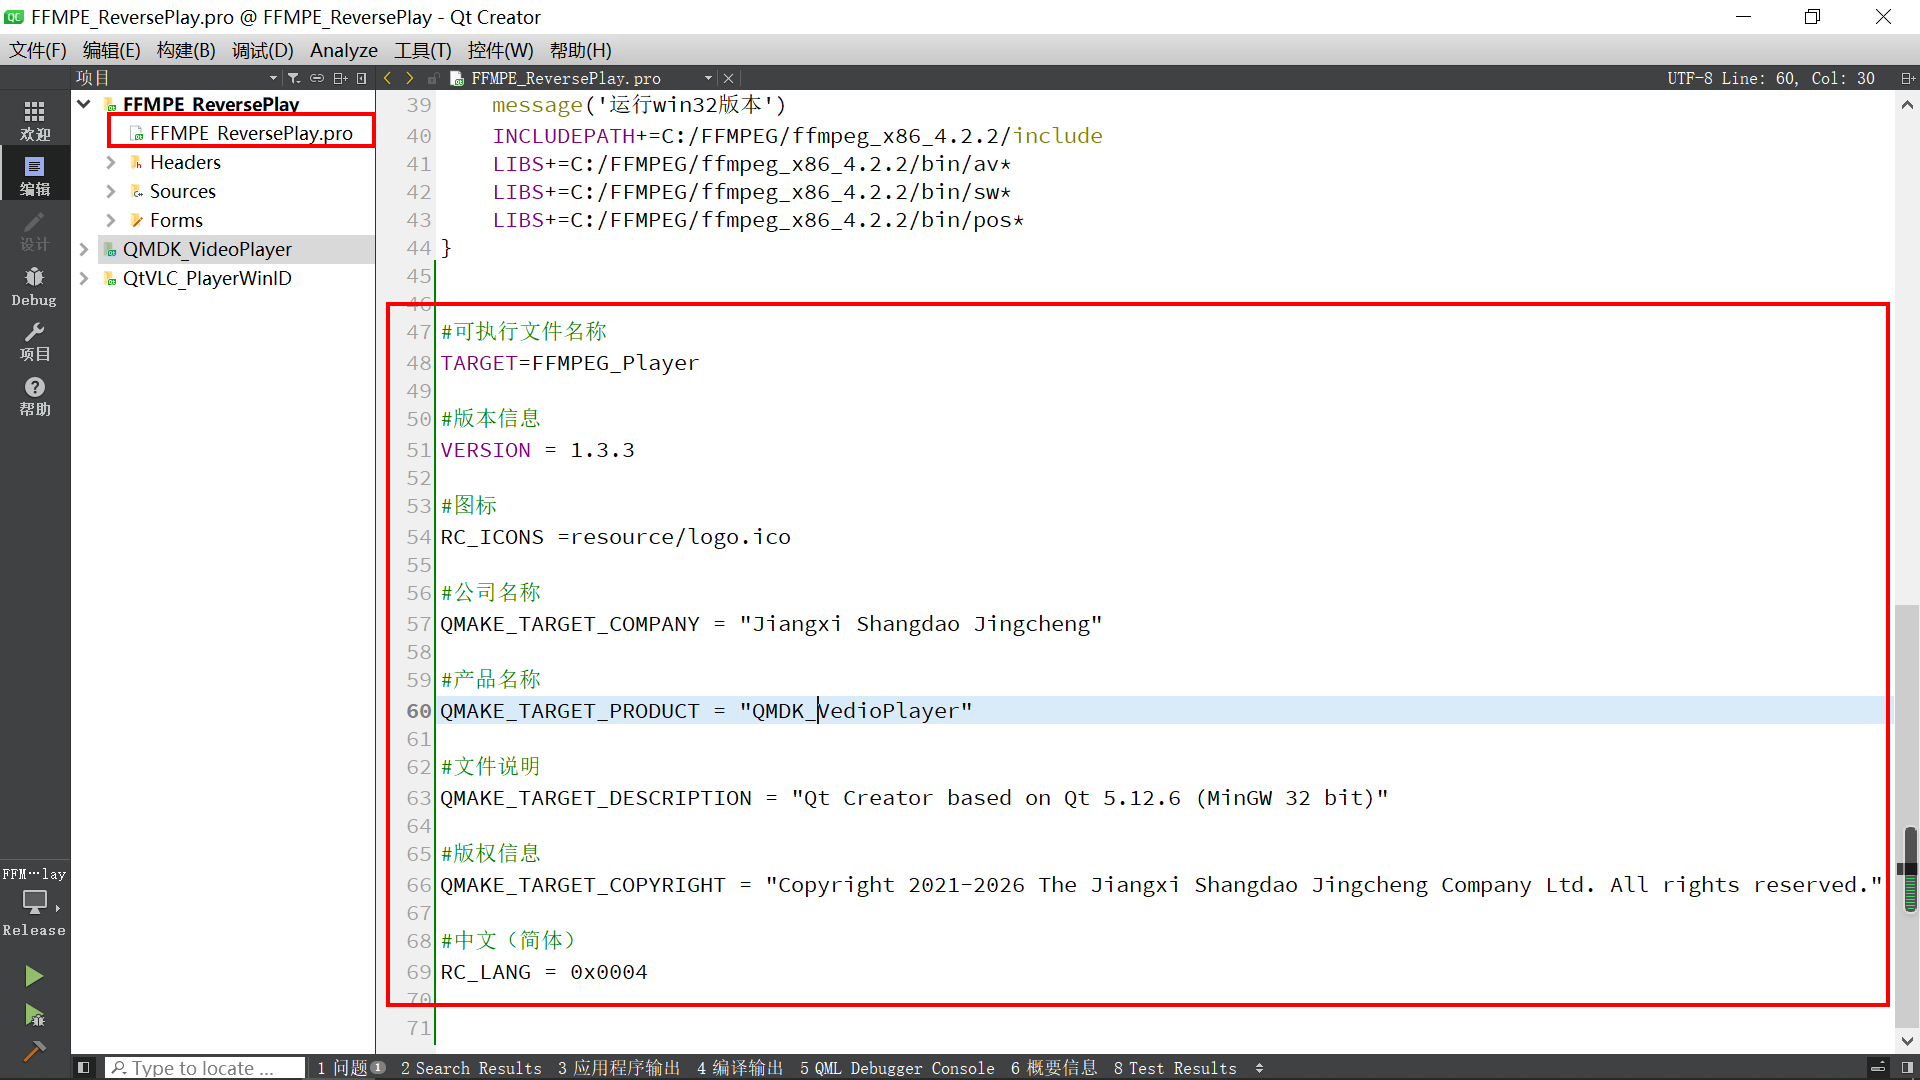
Task: Click the green Run button
Action: (34, 975)
